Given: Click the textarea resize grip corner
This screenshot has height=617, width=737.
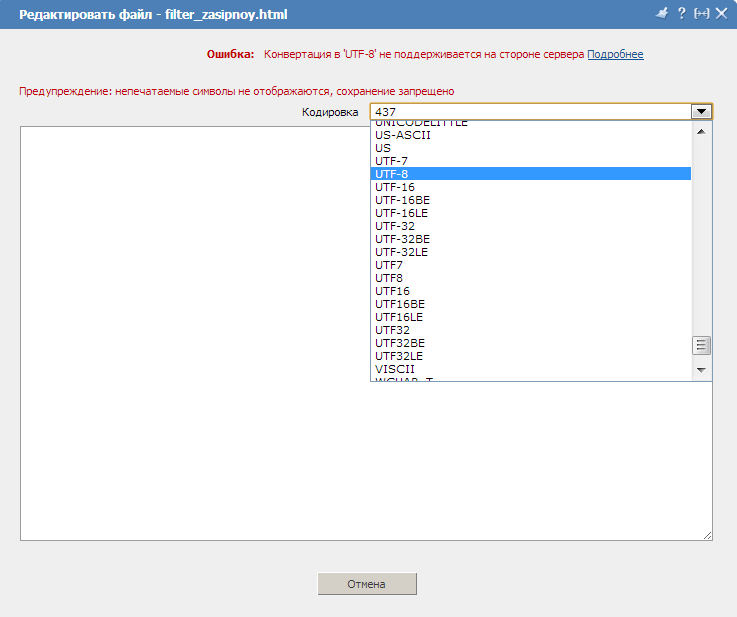Looking at the screenshot, I should (708, 536).
